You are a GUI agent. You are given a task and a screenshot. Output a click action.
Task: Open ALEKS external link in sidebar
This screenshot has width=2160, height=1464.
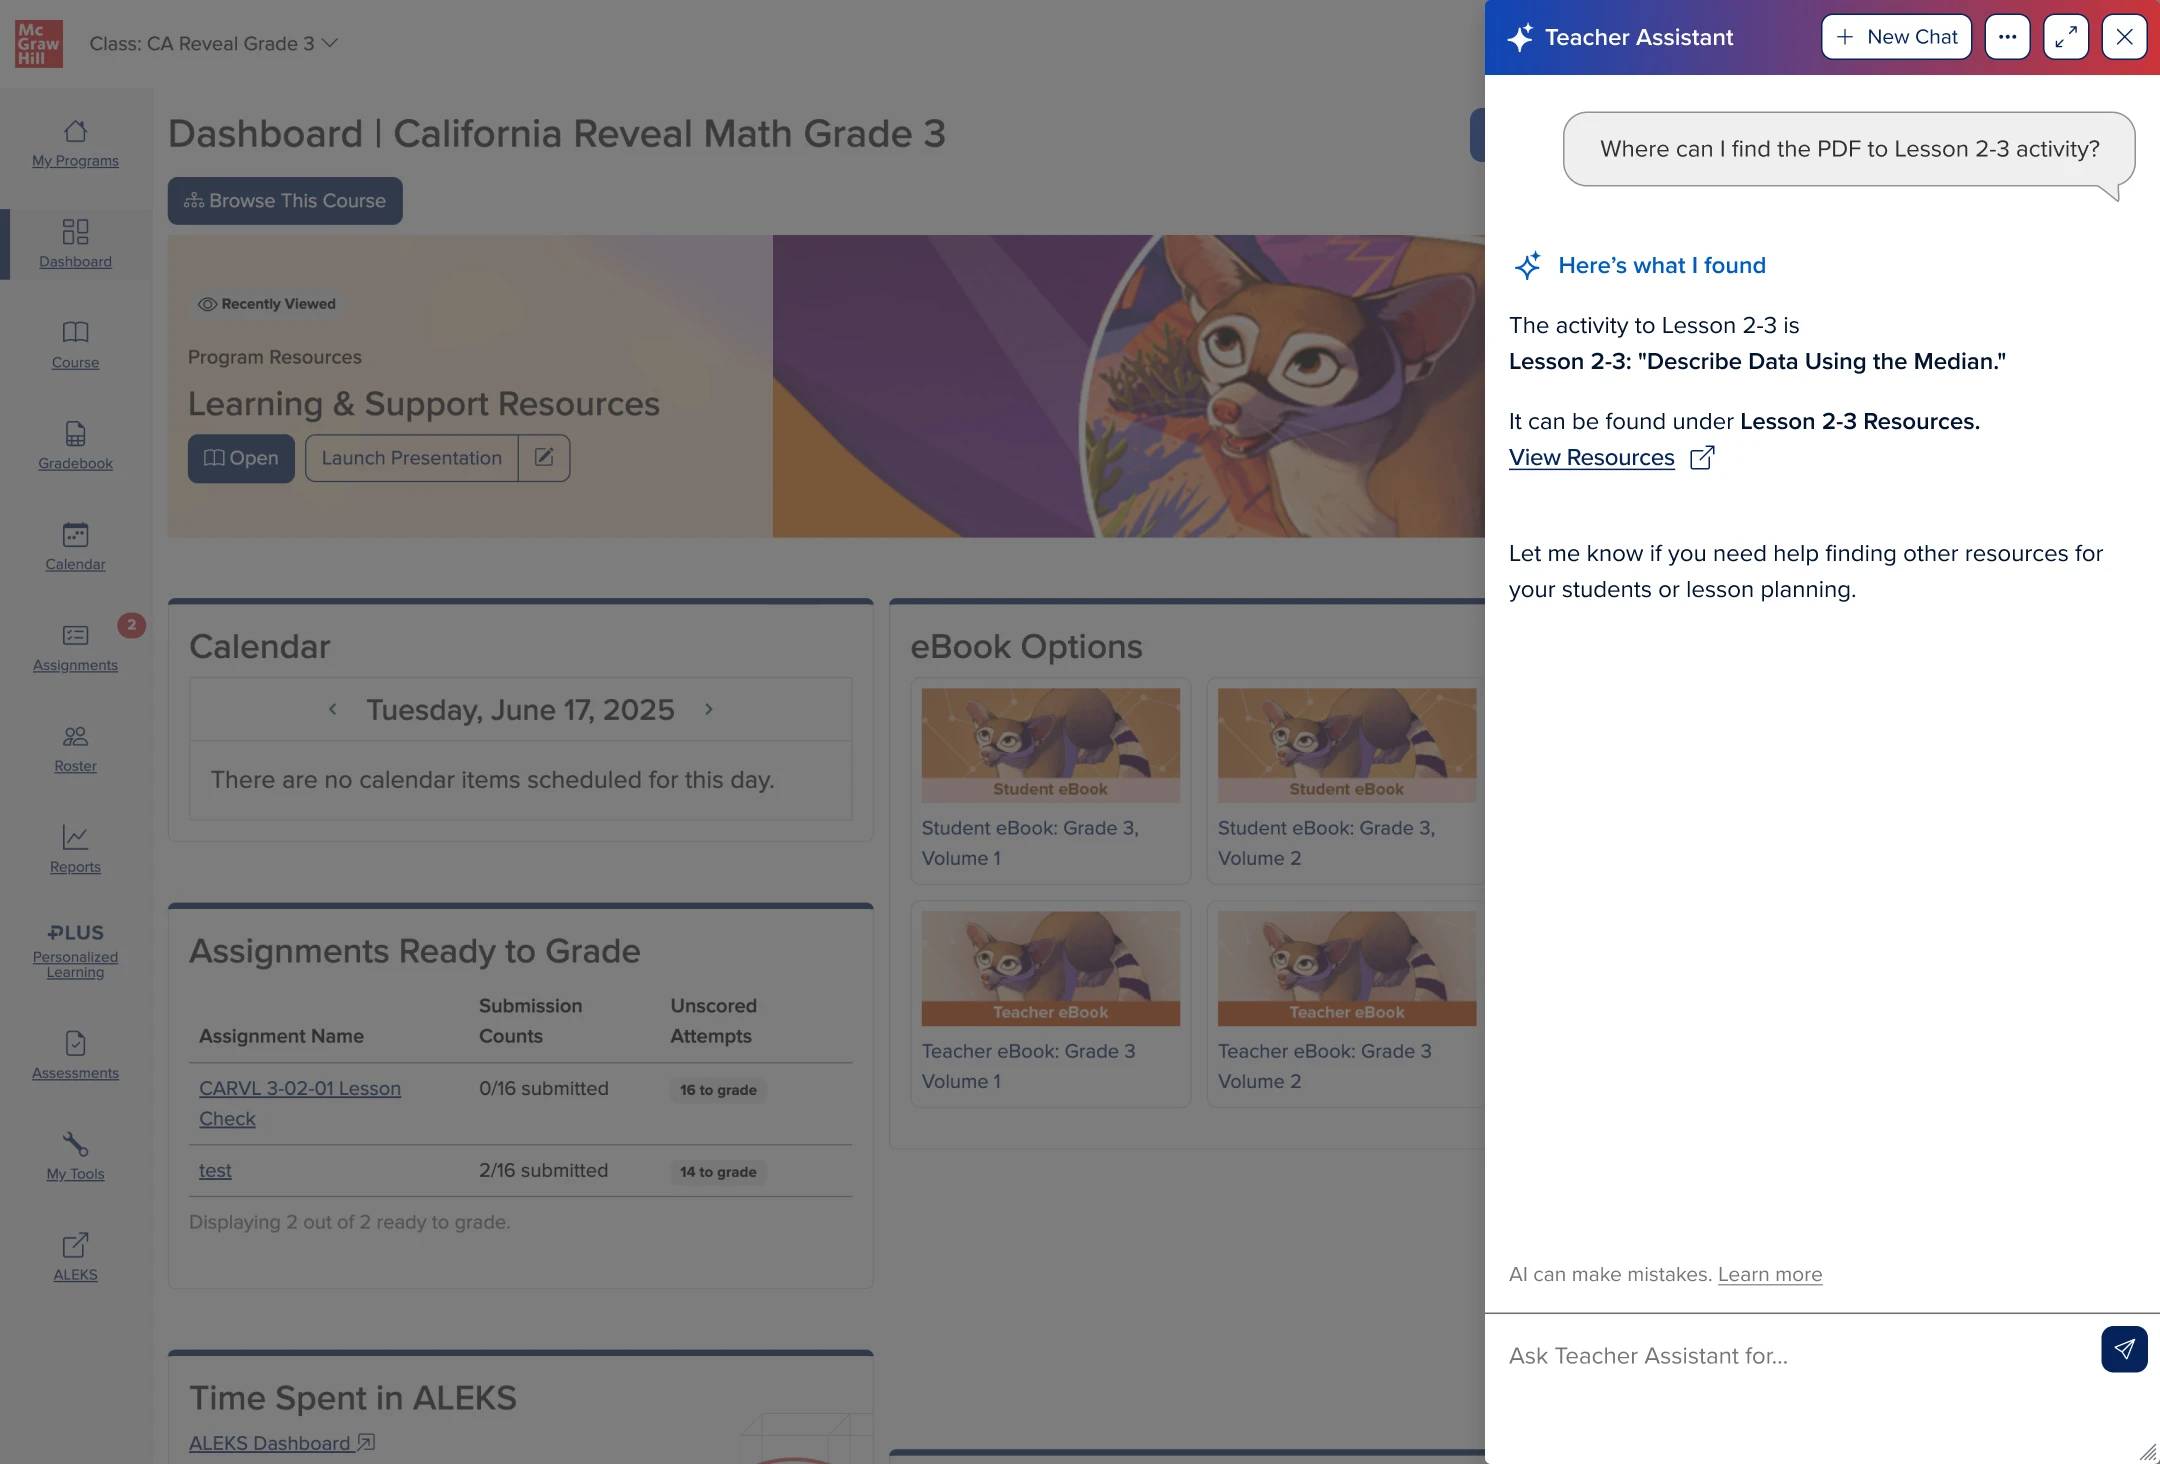coord(75,1256)
